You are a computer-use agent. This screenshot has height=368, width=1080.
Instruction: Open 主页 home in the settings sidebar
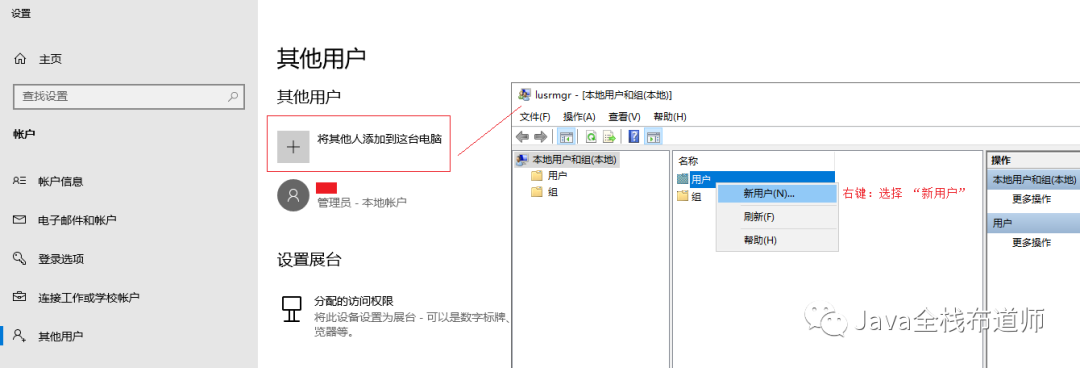pos(38,59)
